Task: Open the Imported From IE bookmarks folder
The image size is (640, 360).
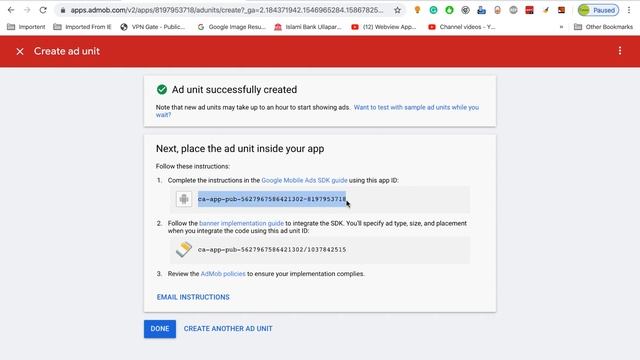Action: pos(82,27)
